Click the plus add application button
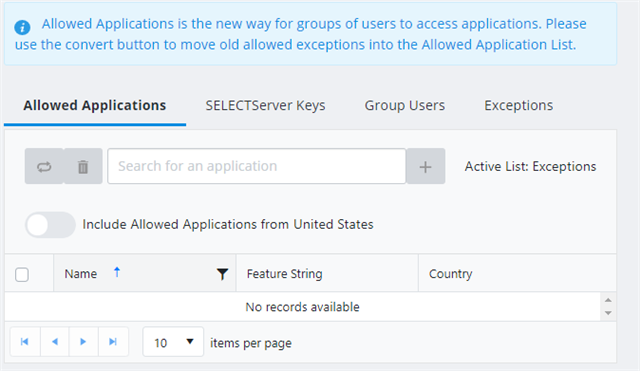This screenshot has height=371, width=640. click(x=425, y=167)
